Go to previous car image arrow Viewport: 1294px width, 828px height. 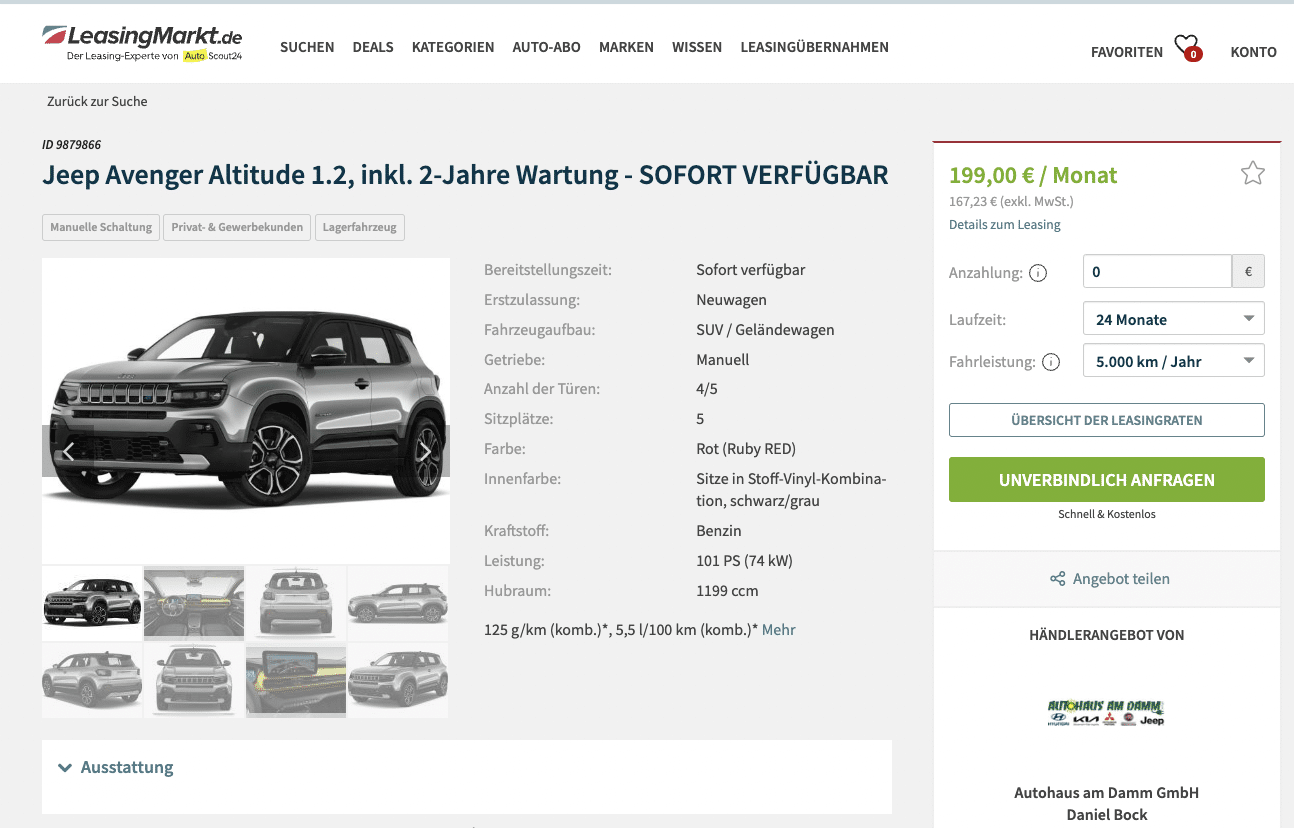coord(68,451)
